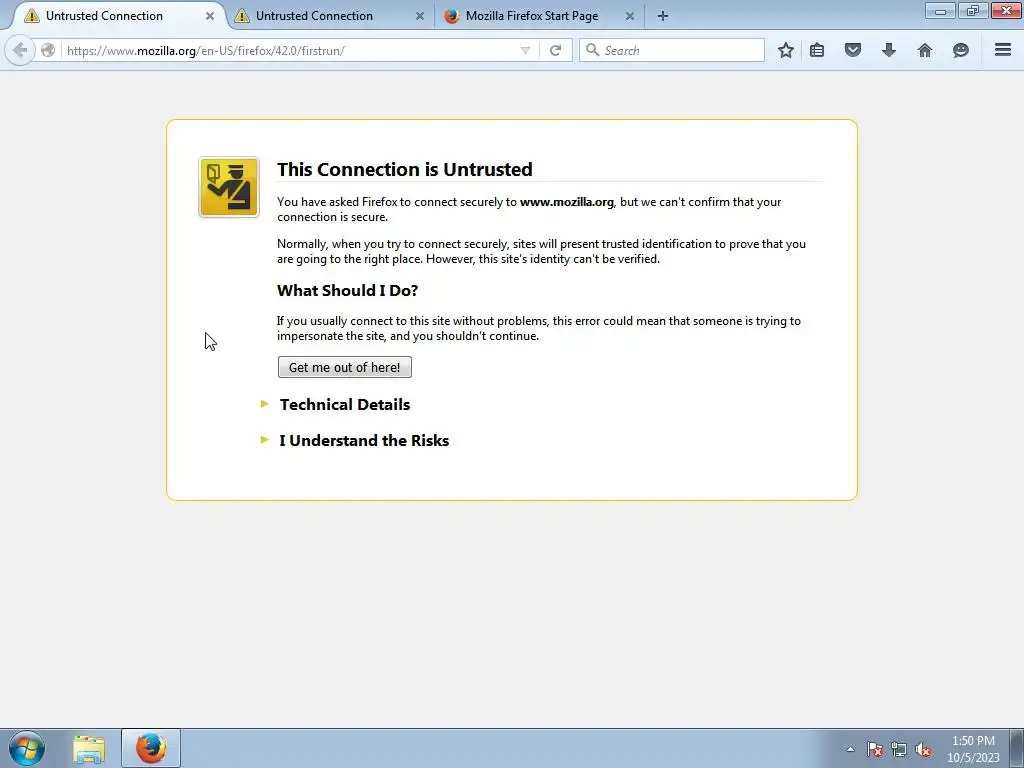Restore down the Firefox window
Screen dimensions: 1024x768
(x=973, y=10)
